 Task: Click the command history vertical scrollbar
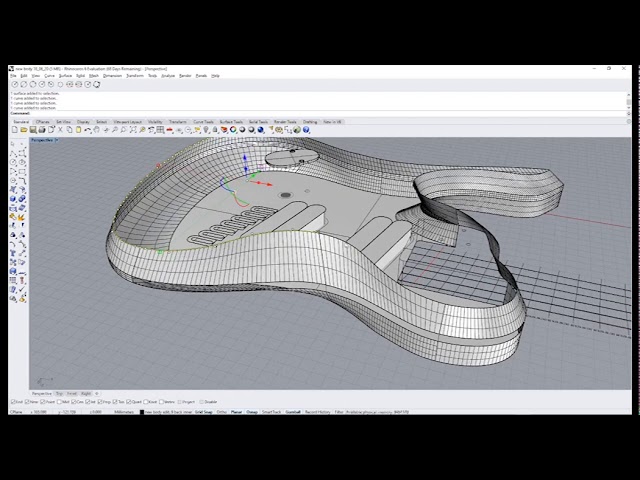point(629,101)
